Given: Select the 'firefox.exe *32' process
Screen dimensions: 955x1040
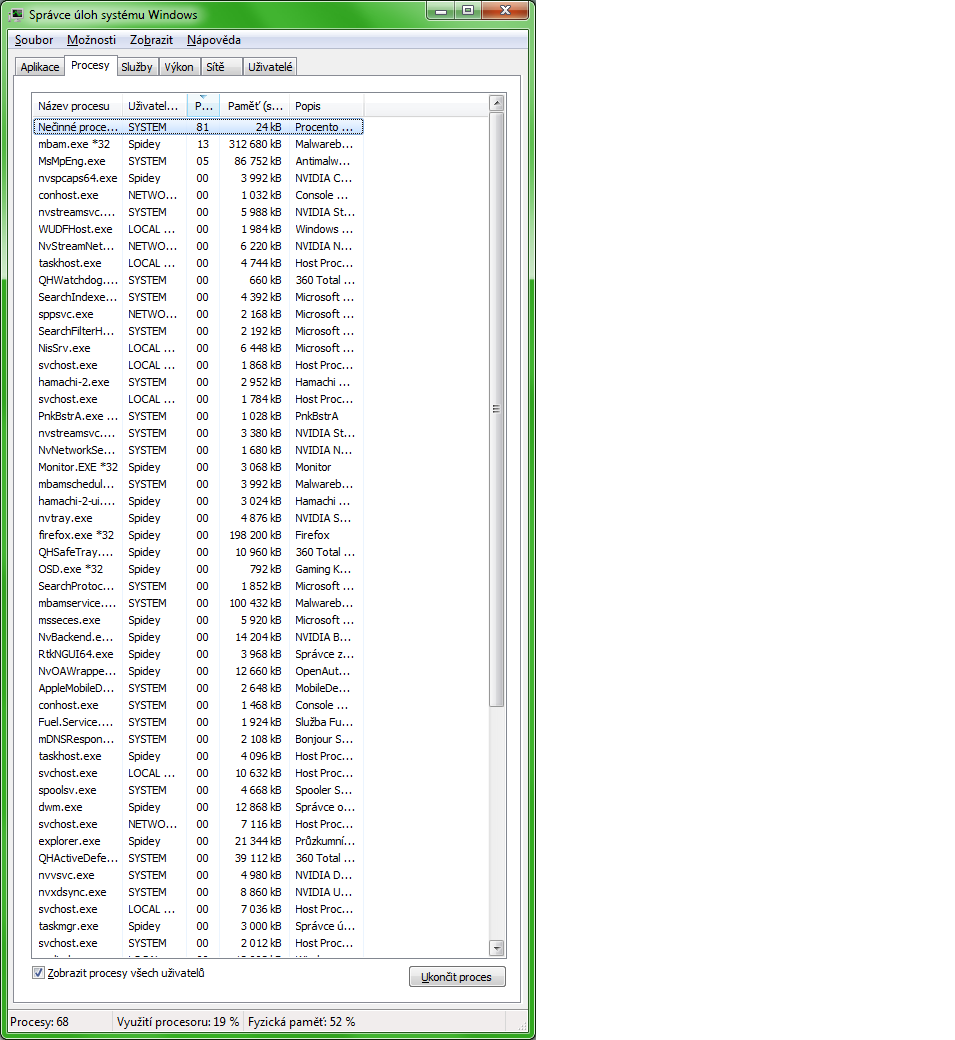Looking at the screenshot, I should (198, 535).
